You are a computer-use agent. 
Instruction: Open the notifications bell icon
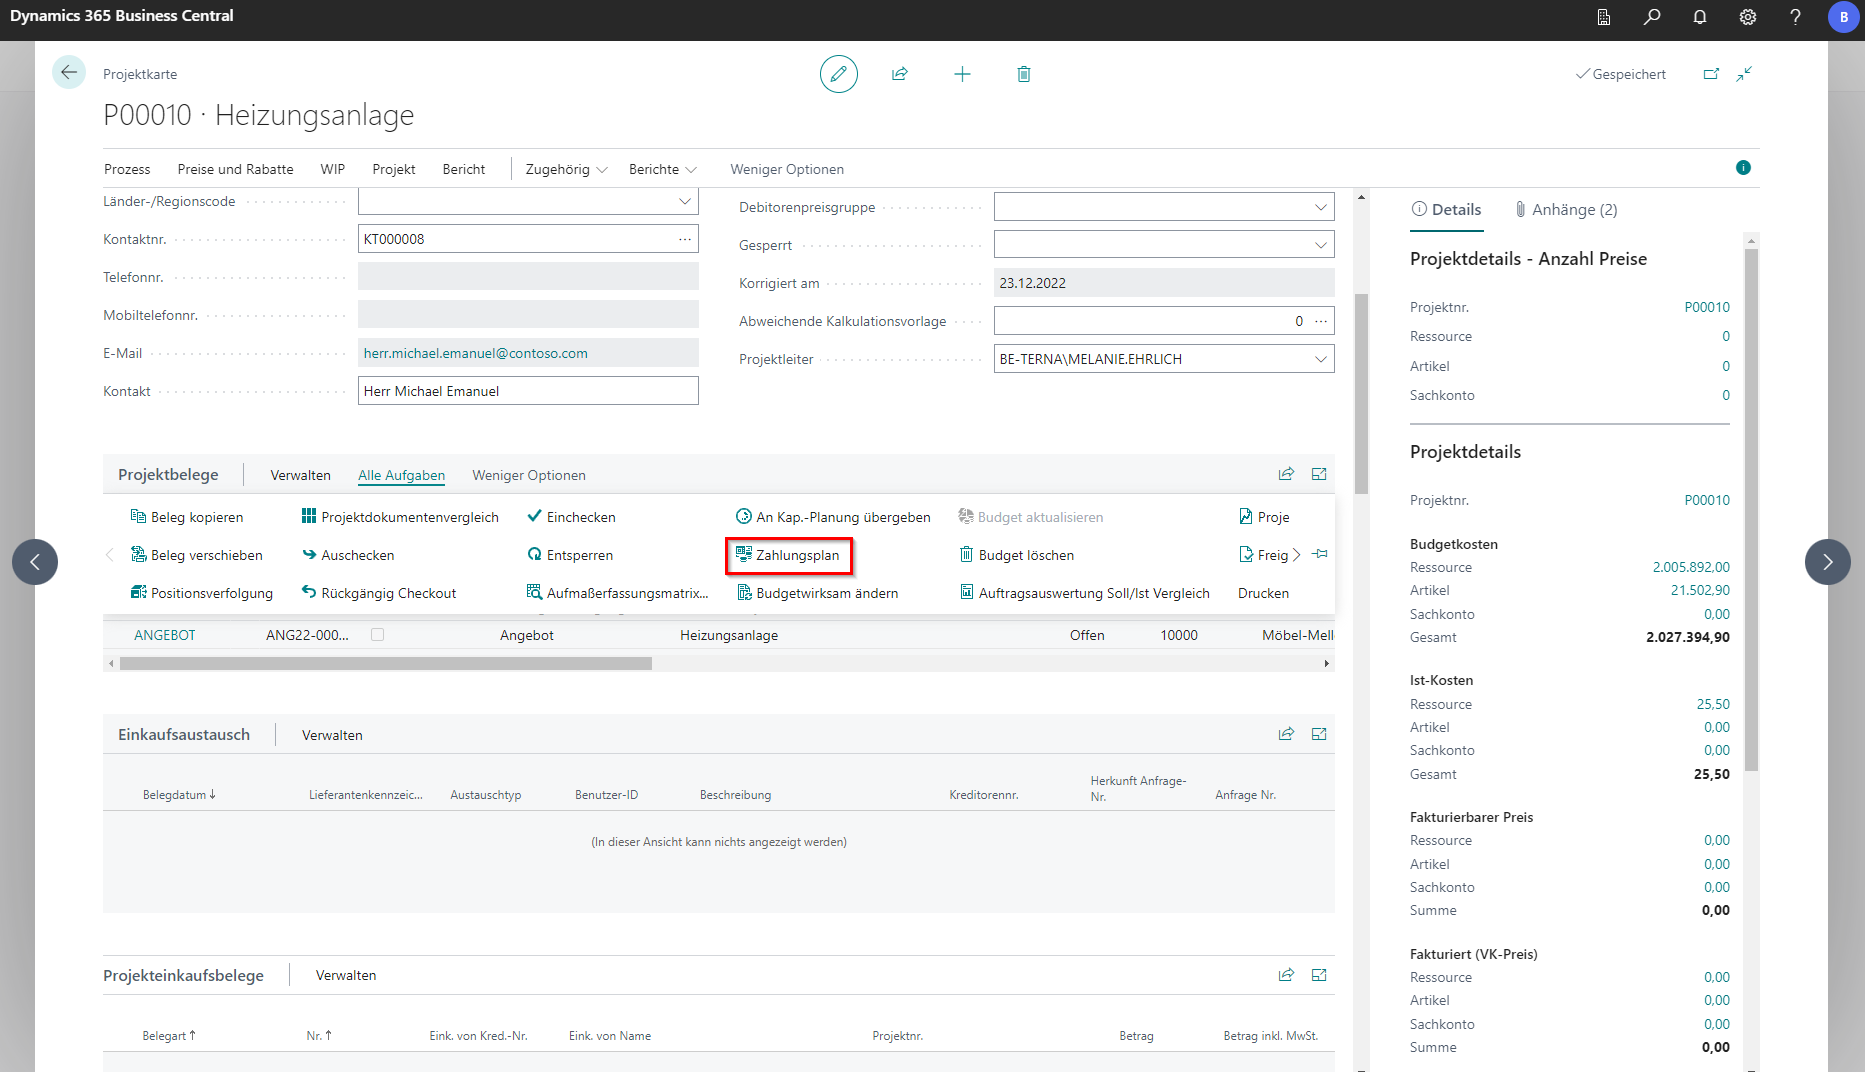[x=1699, y=17]
